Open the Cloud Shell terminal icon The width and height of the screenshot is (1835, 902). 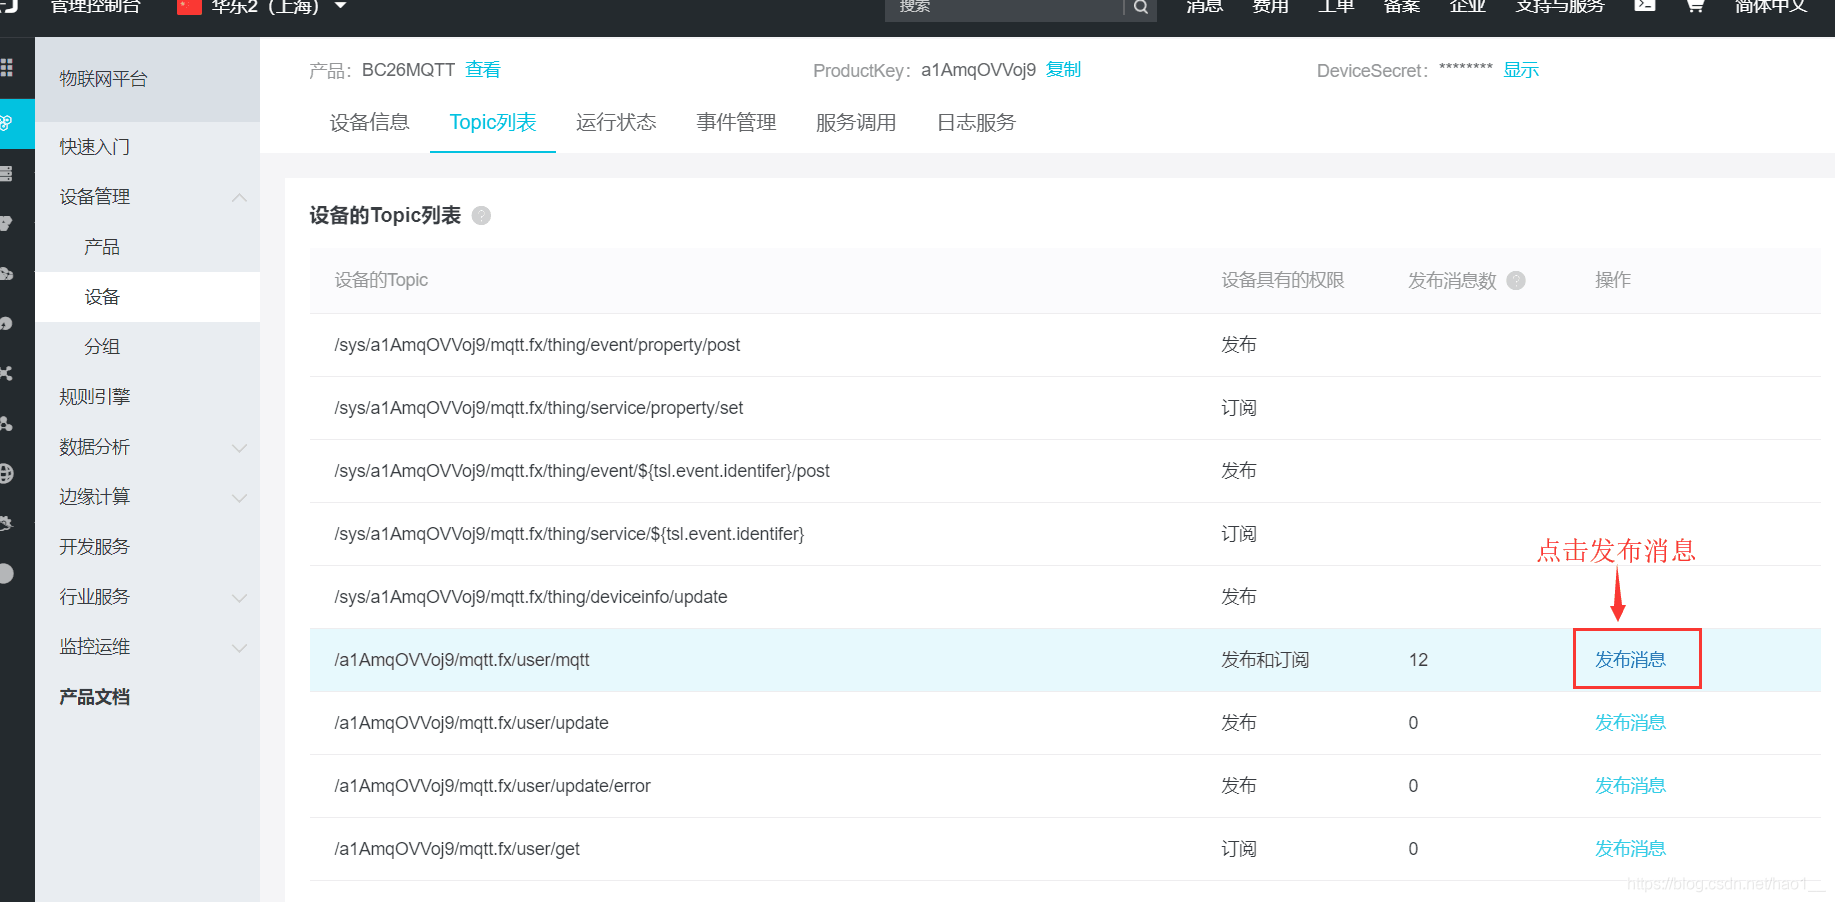point(1645,5)
